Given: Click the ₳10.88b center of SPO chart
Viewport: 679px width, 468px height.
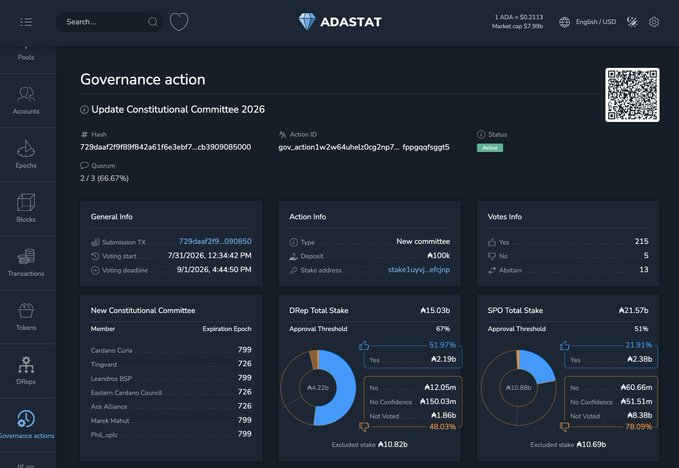Looking at the screenshot, I should pos(518,387).
